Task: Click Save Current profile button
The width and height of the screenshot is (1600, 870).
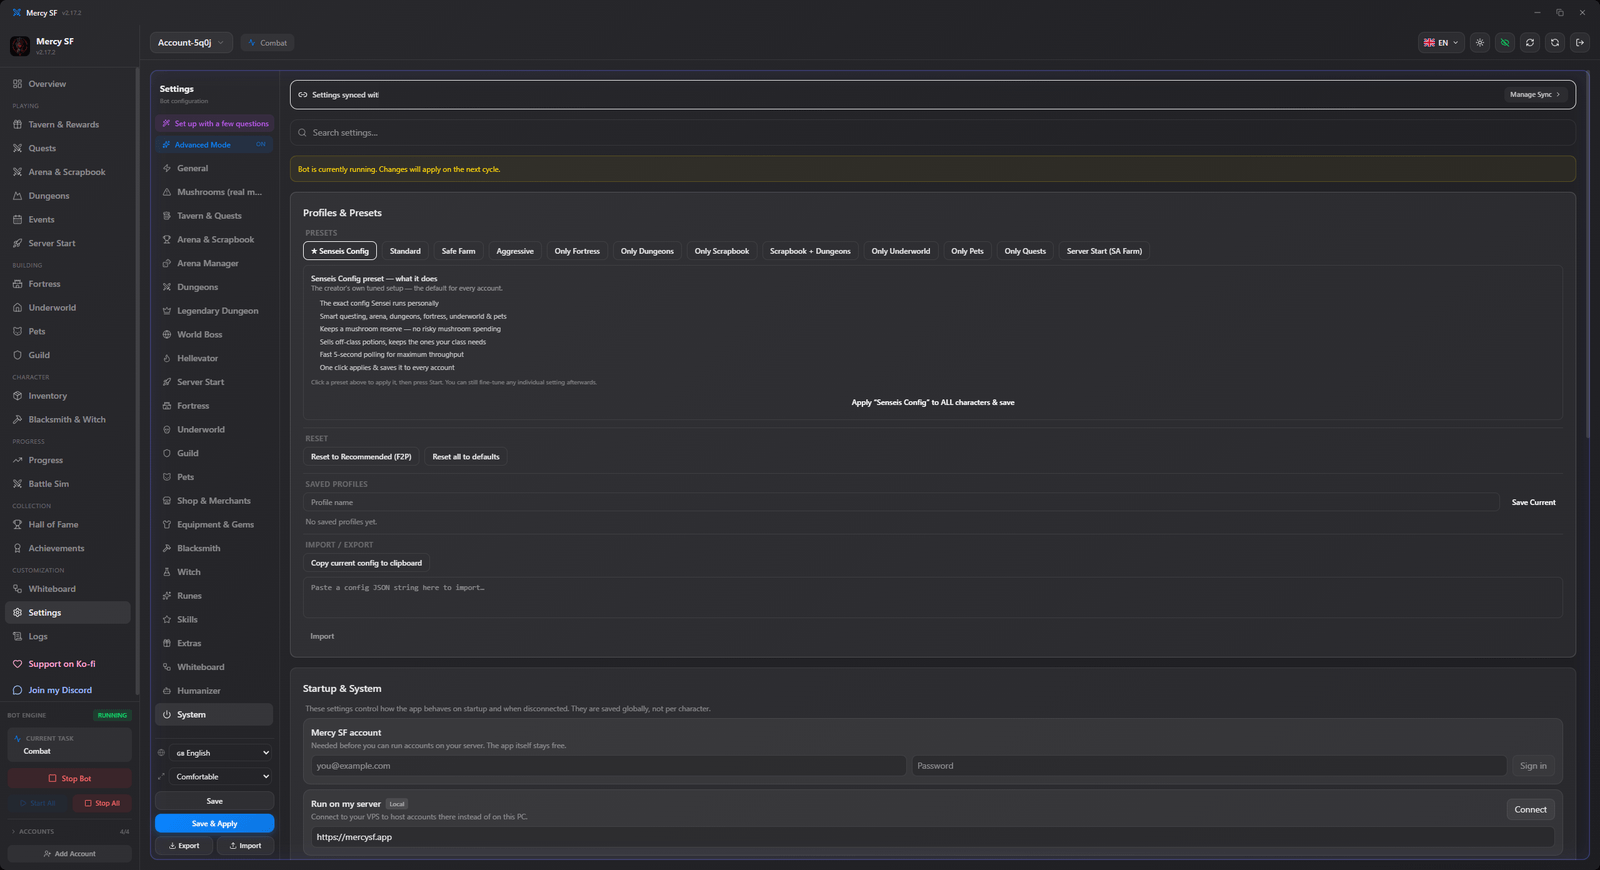Action: [x=1533, y=503]
